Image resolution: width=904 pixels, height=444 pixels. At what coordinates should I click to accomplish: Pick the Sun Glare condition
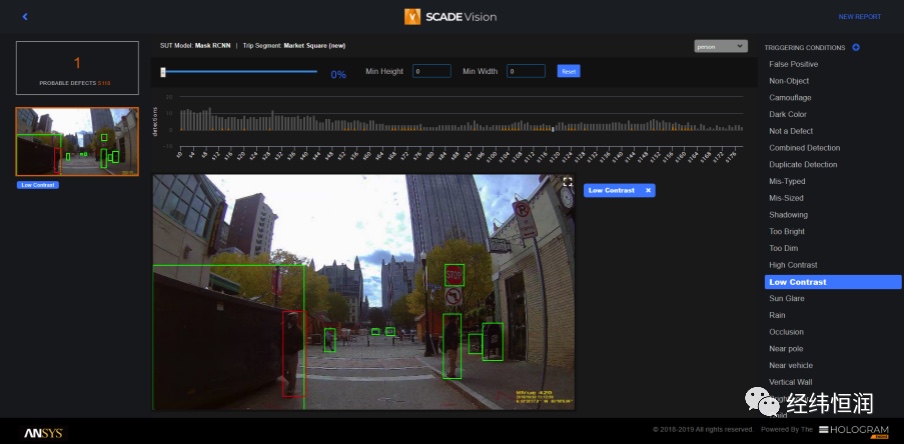pos(786,298)
